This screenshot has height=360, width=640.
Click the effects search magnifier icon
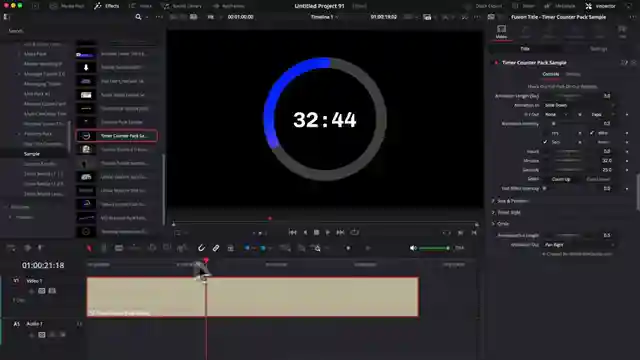(x=138, y=17)
